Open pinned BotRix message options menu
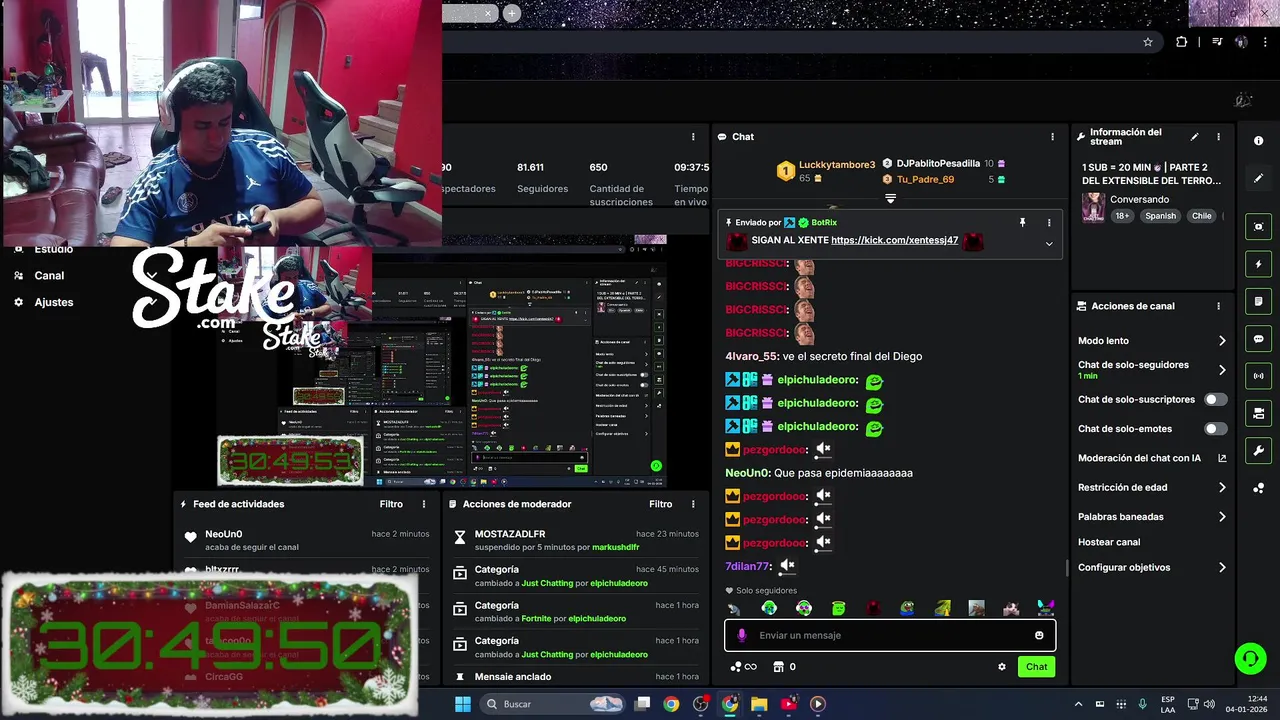 (x=1049, y=223)
